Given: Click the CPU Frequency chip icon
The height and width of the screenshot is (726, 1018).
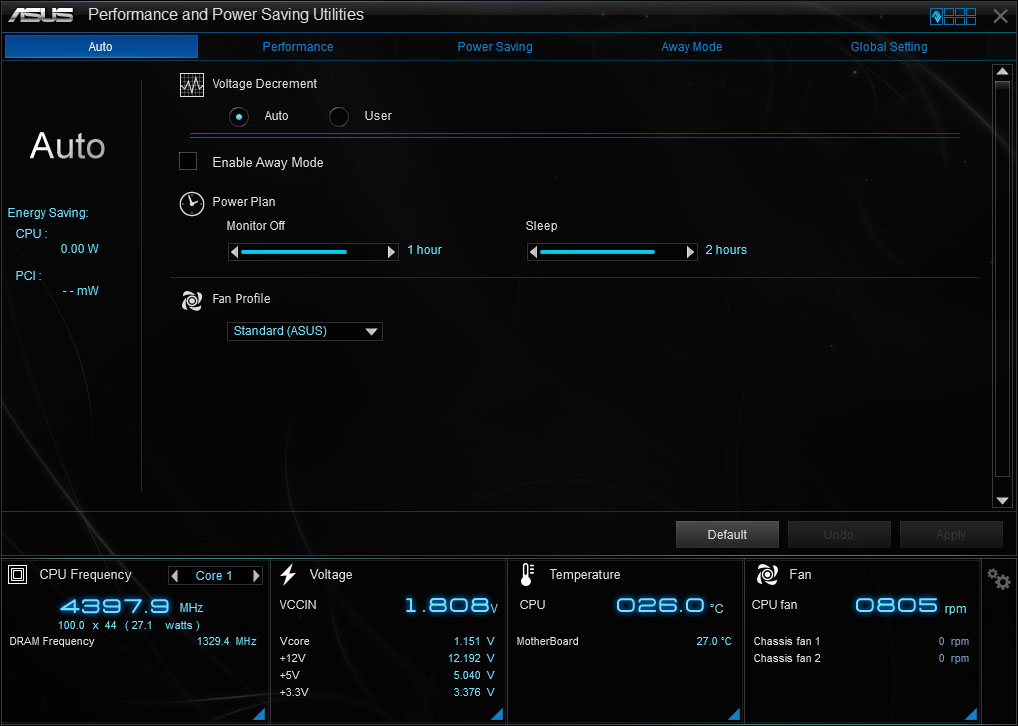Looking at the screenshot, I should point(18,574).
